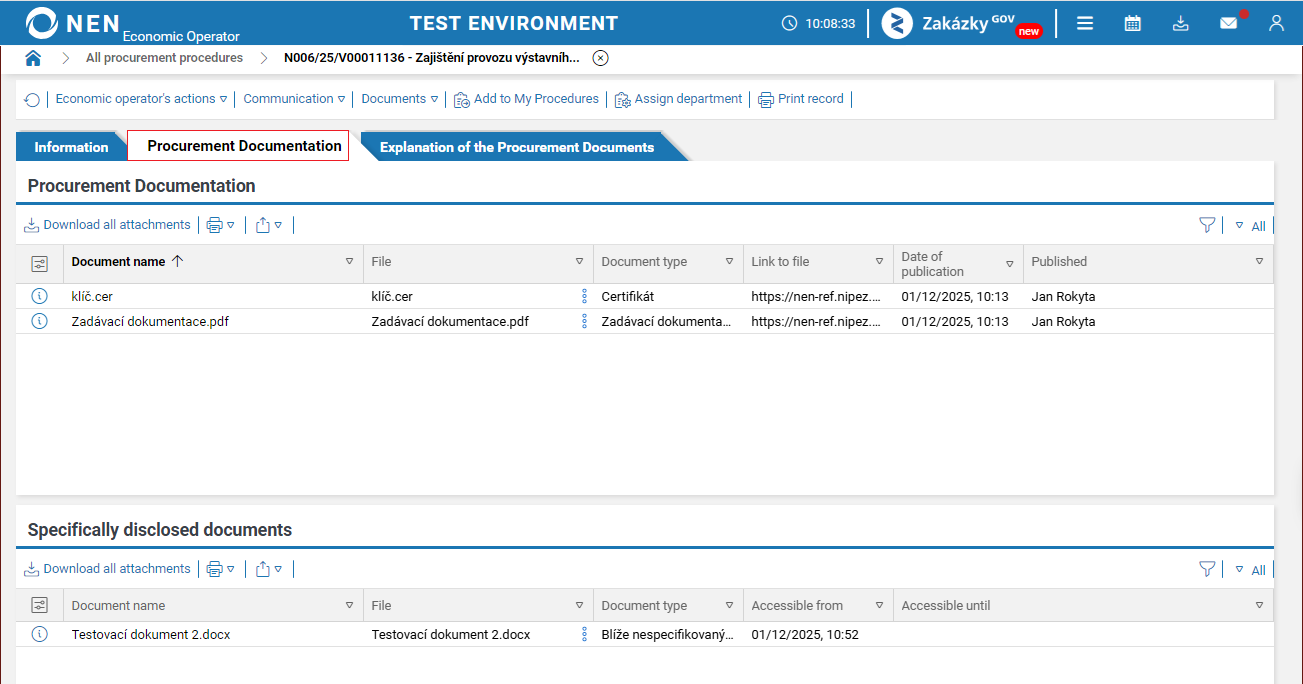This screenshot has height=684, width=1303.
Task: Click Certifikát document type cell
Action: pos(627,296)
